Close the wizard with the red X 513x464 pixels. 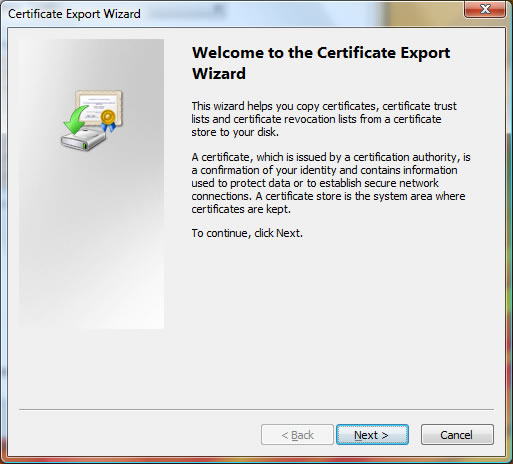coord(485,9)
